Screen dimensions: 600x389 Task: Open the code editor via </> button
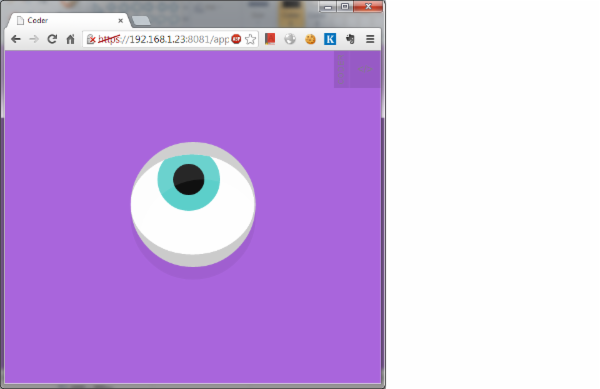coord(365,69)
